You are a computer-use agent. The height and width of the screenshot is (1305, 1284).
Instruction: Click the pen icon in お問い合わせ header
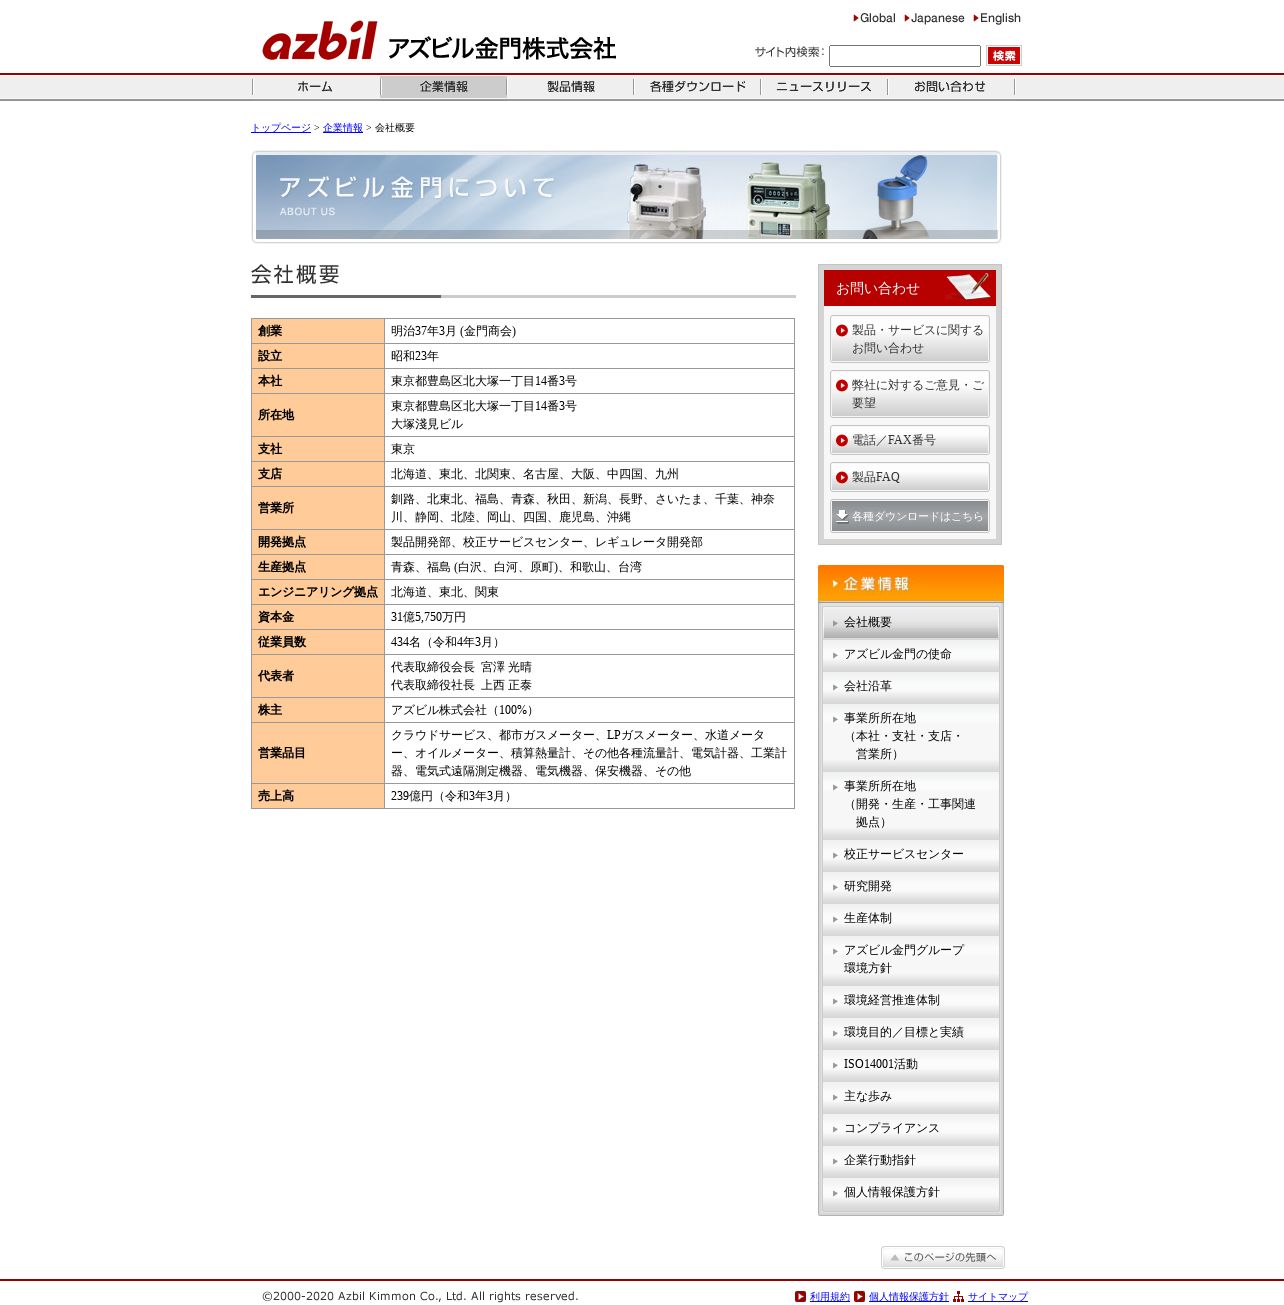point(968,286)
